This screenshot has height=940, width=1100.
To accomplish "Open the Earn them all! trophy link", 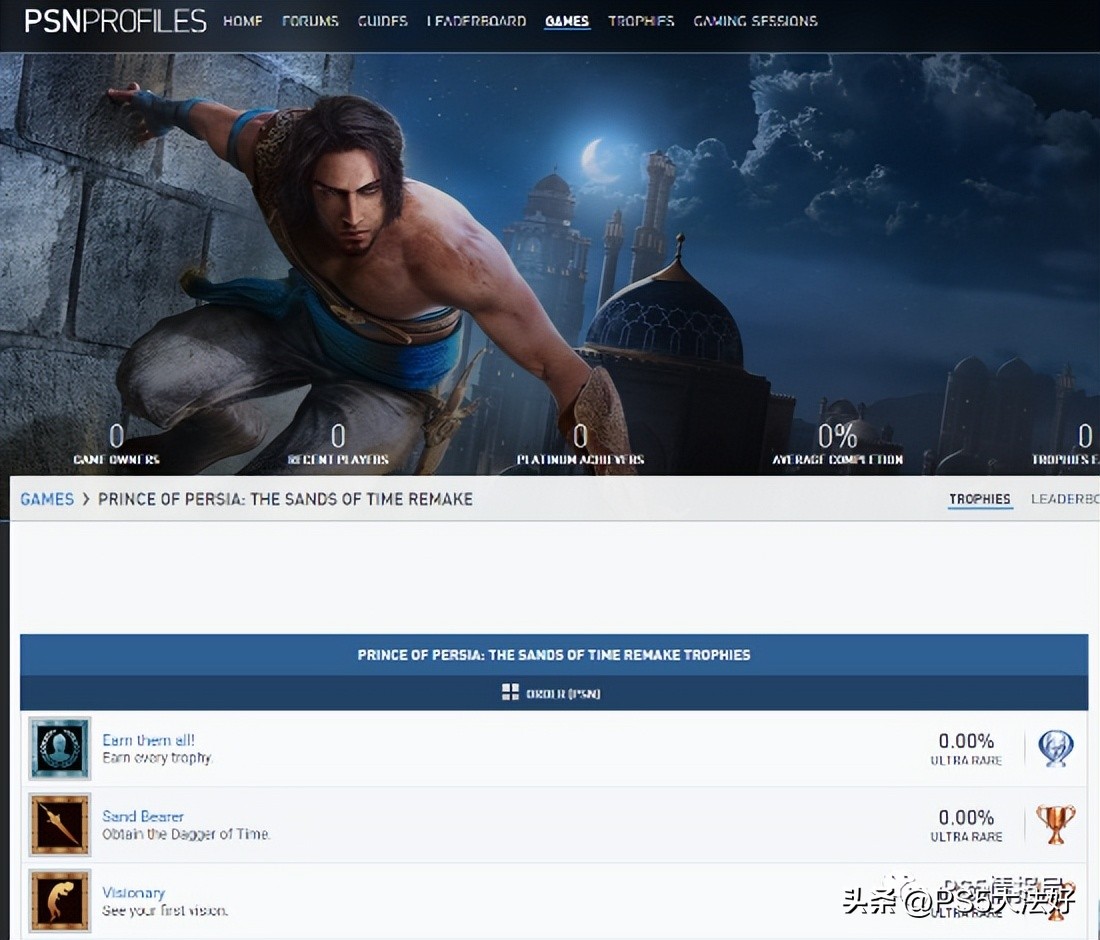I will coord(149,740).
